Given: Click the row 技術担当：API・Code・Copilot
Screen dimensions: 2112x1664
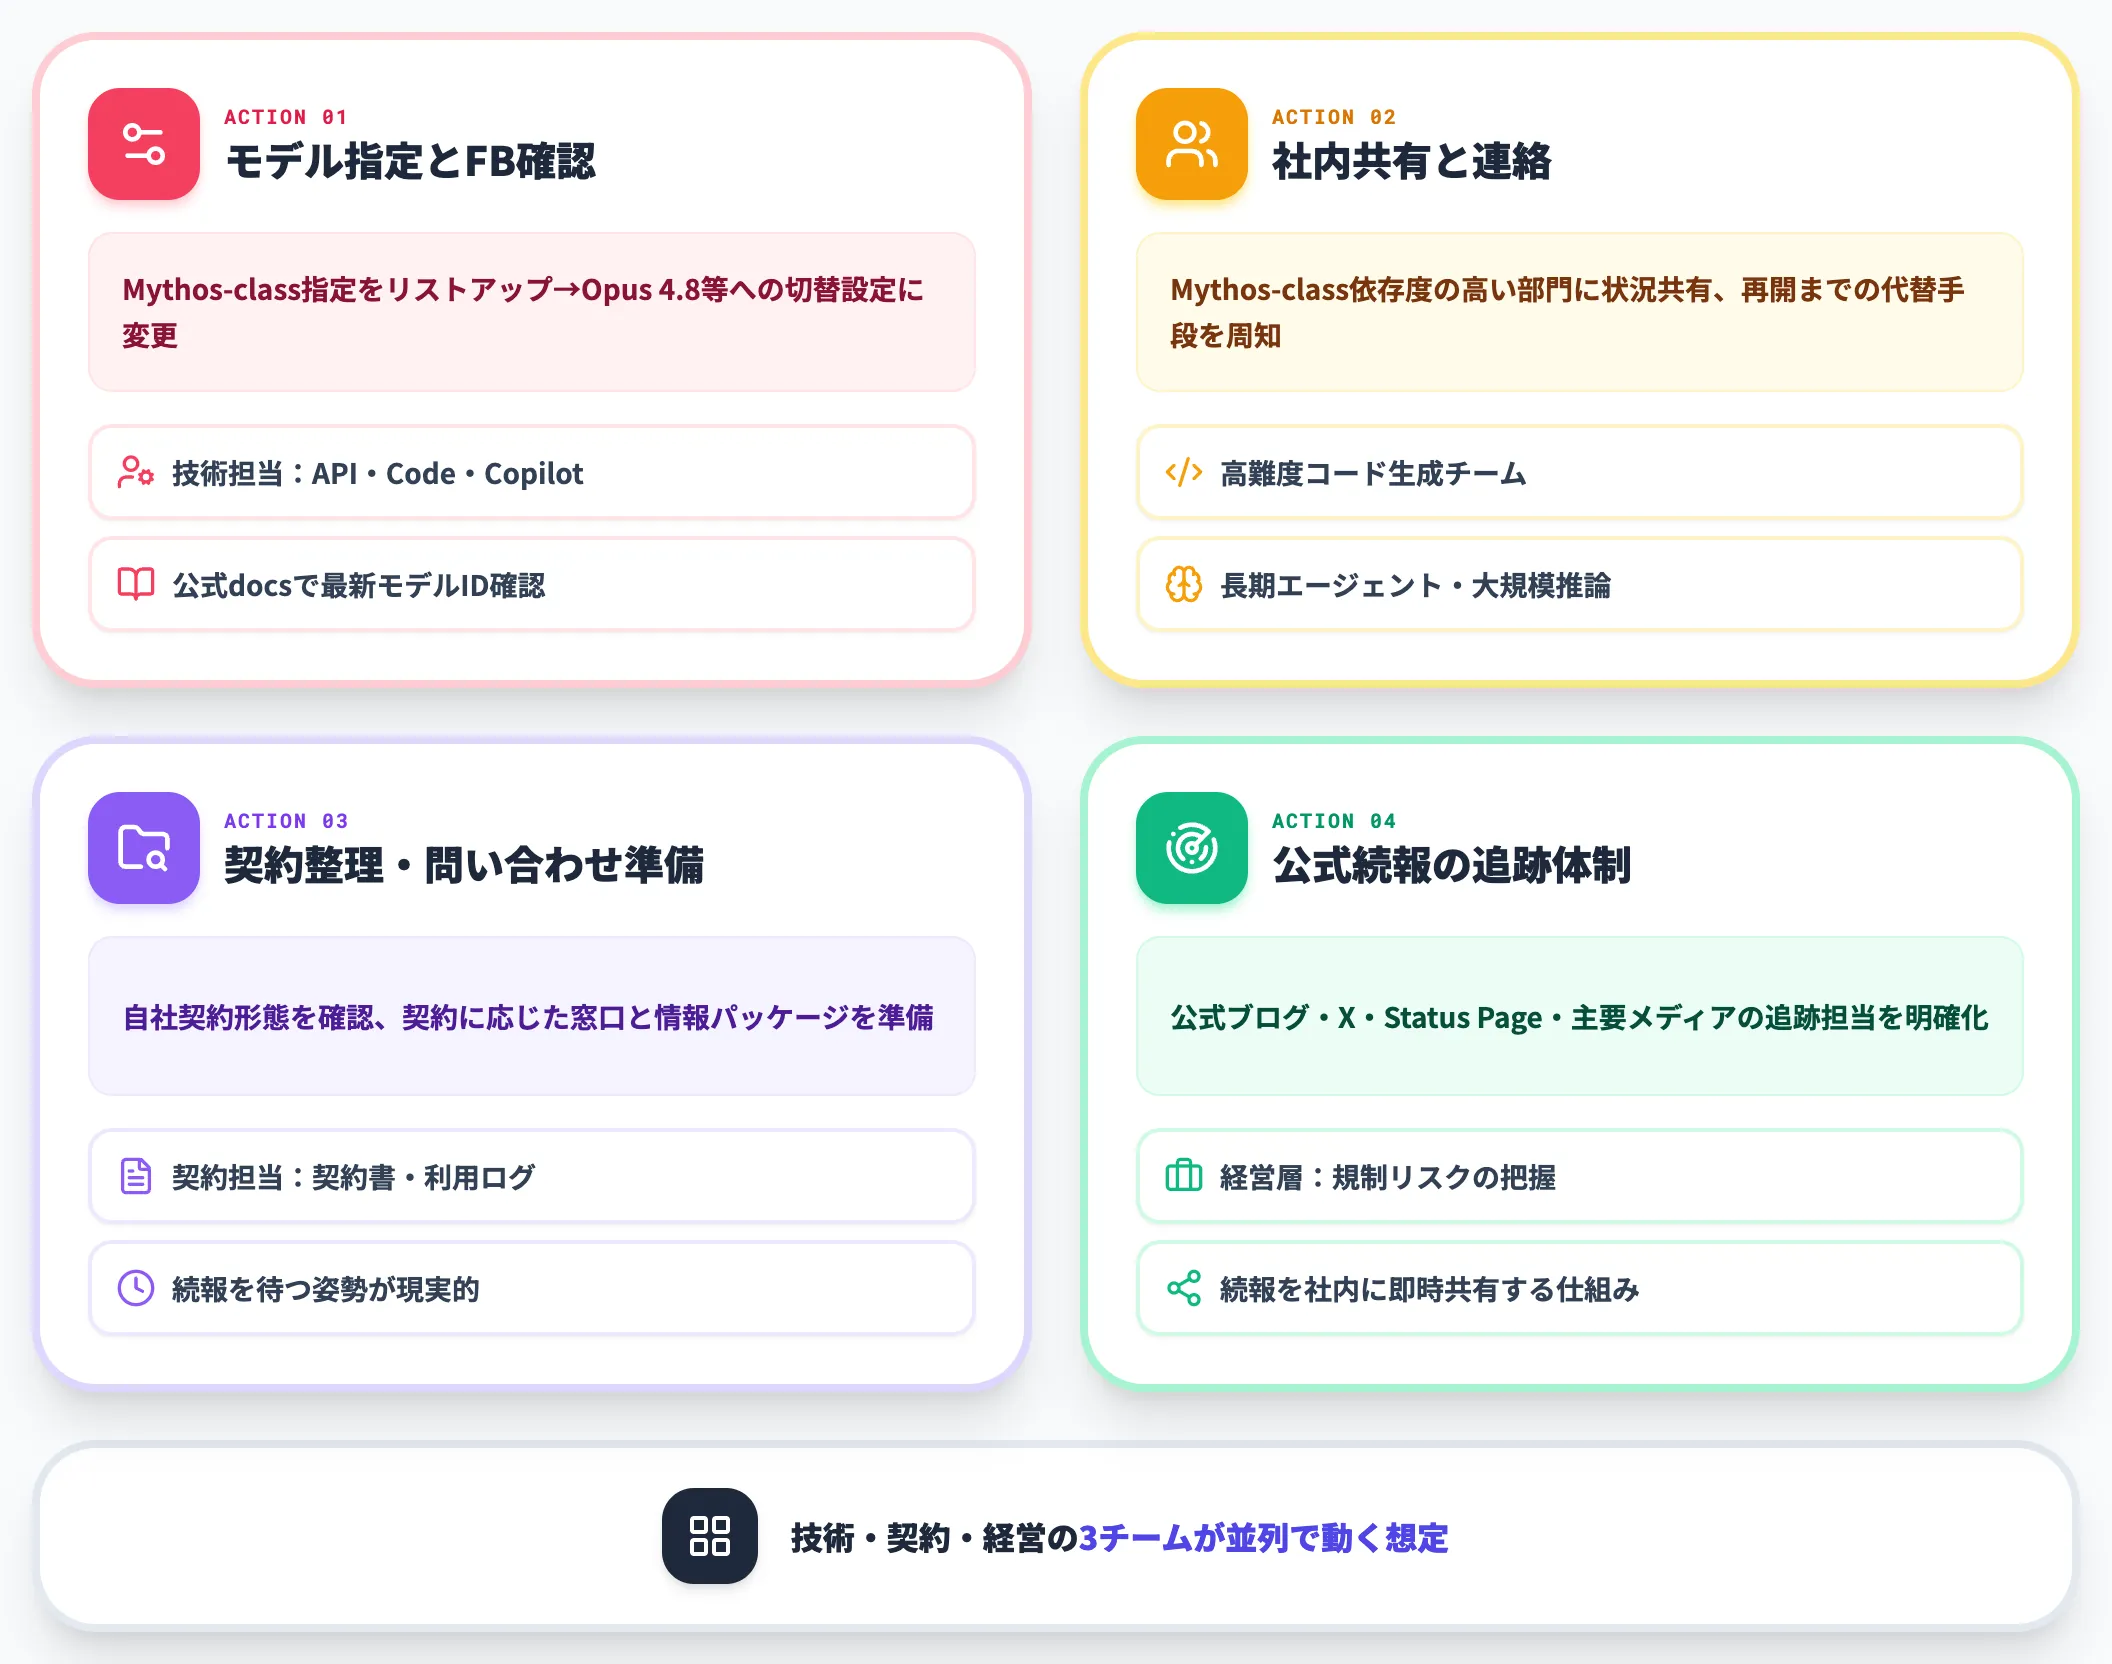Looking at the screenshot, I should pyautogui.click(x=532, y=472).
